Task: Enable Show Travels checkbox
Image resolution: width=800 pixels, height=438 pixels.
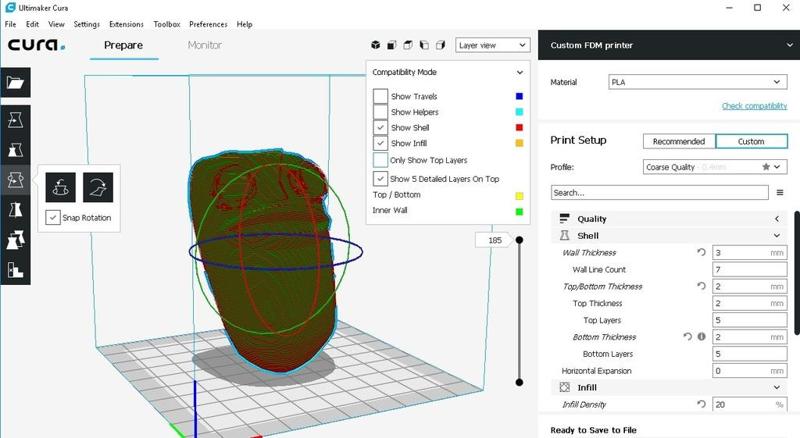Action: point(380,96)
